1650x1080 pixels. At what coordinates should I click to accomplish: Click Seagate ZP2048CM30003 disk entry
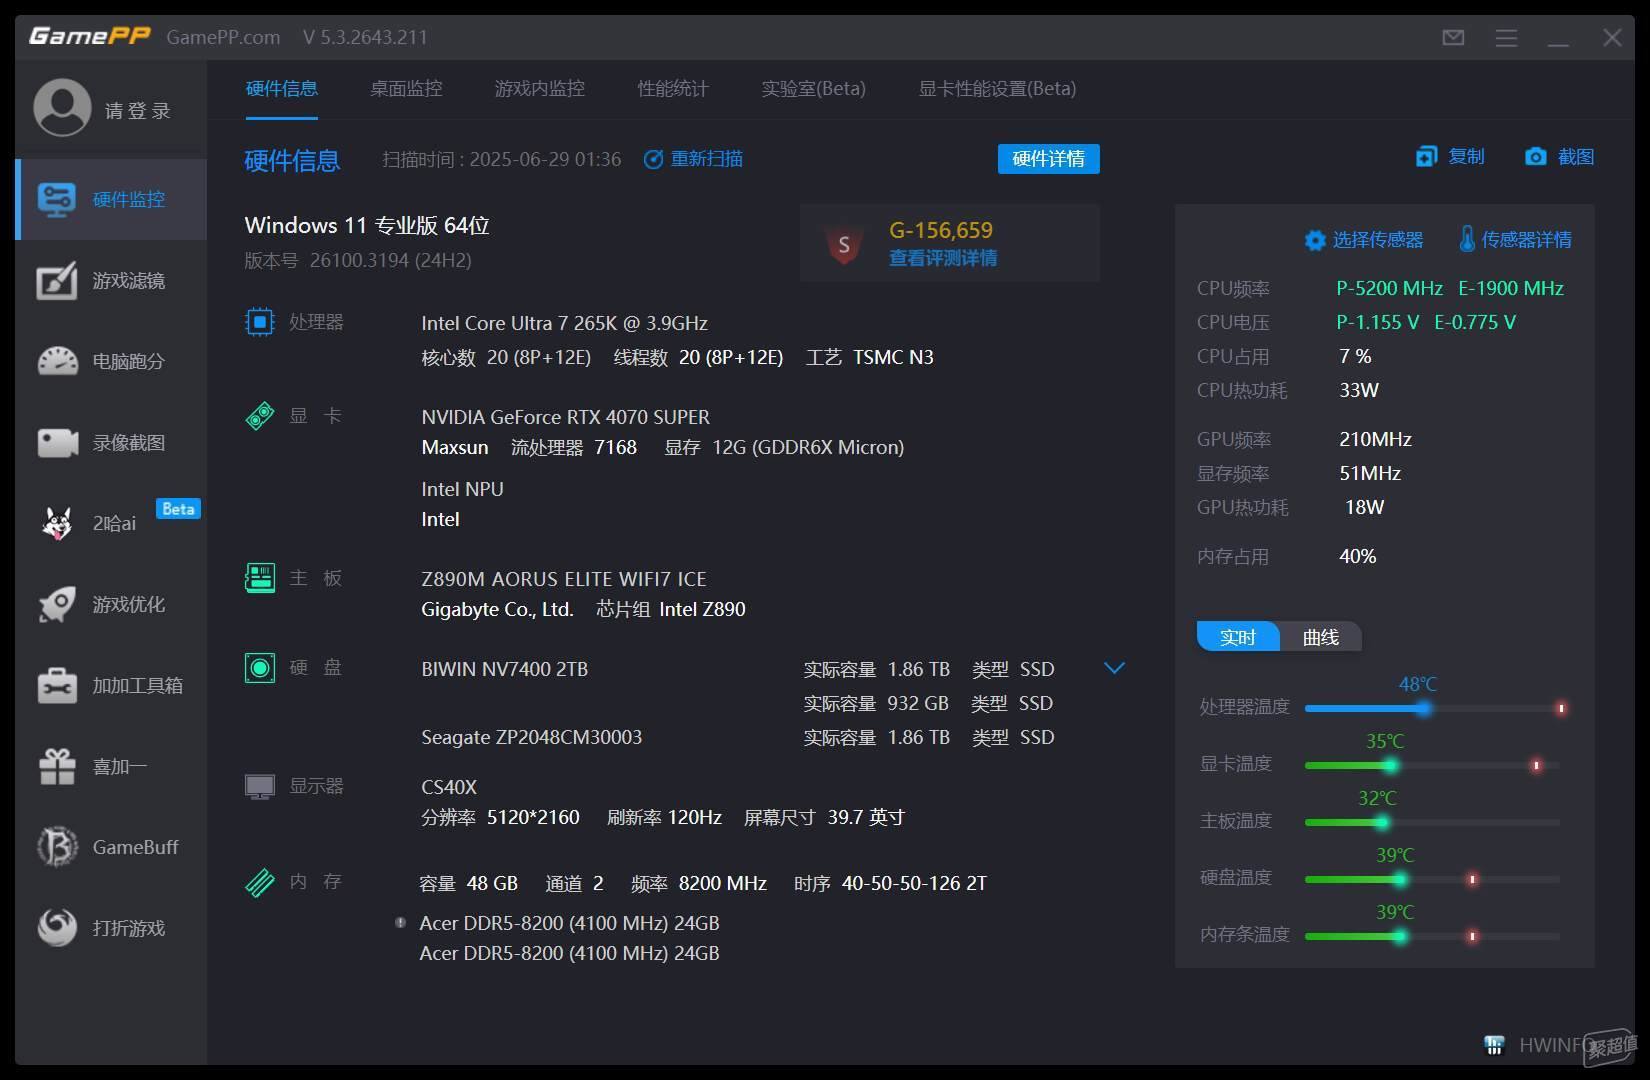coord(532,737)
